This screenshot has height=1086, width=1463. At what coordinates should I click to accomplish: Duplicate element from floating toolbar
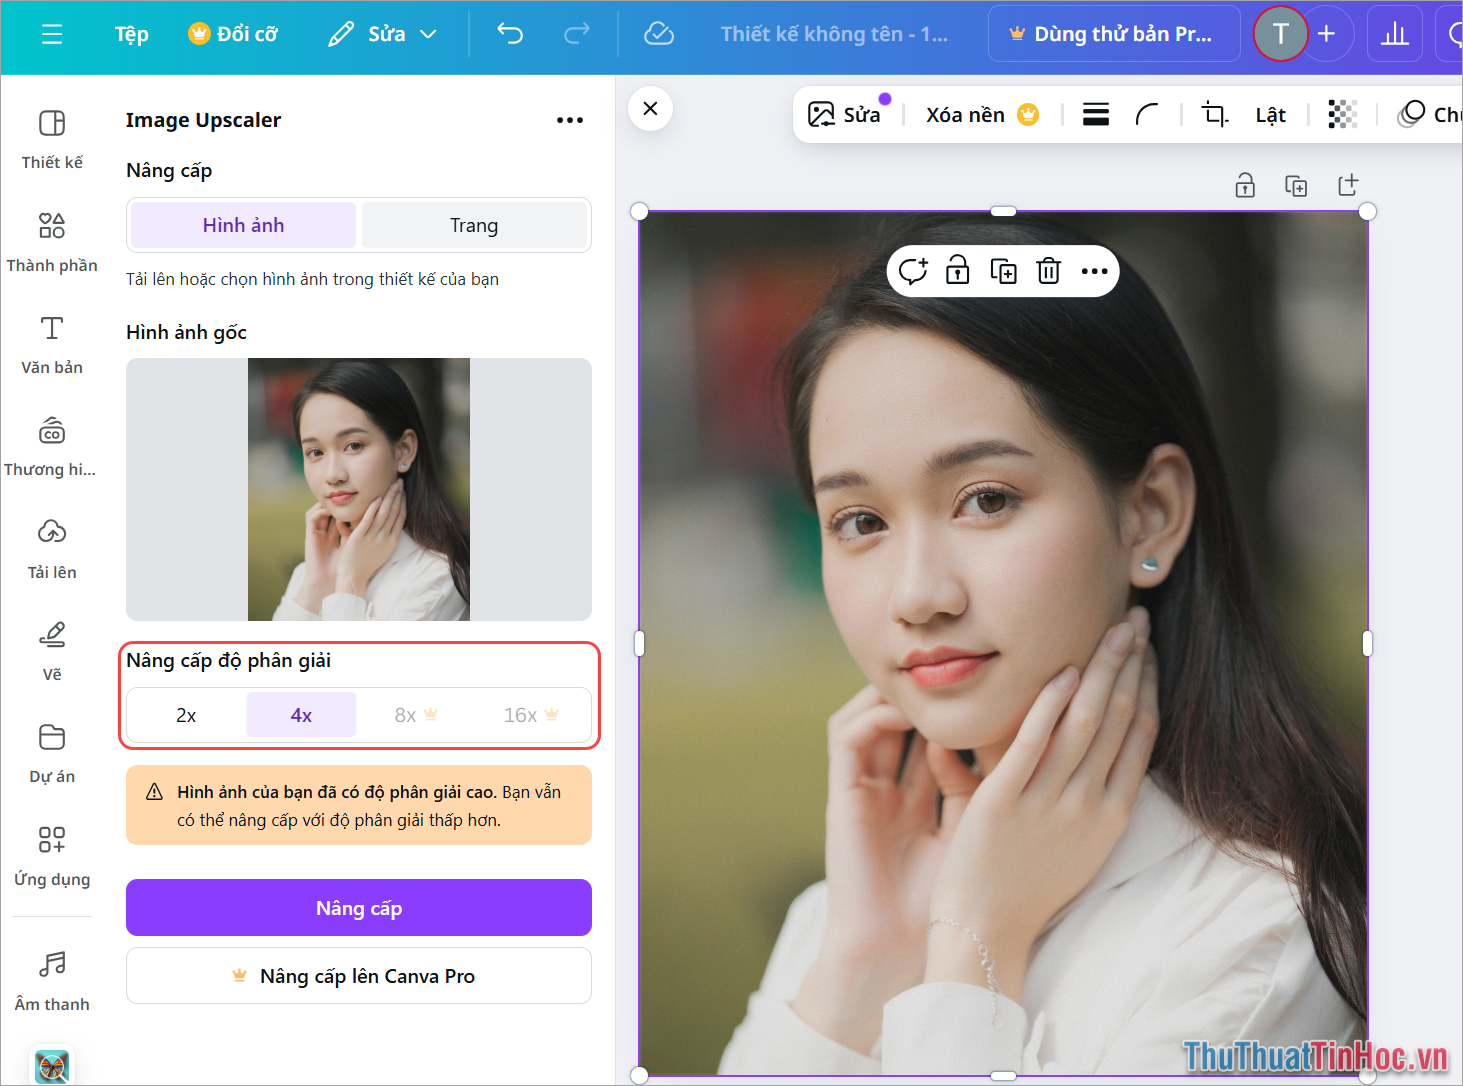[x=1003, y=271]
